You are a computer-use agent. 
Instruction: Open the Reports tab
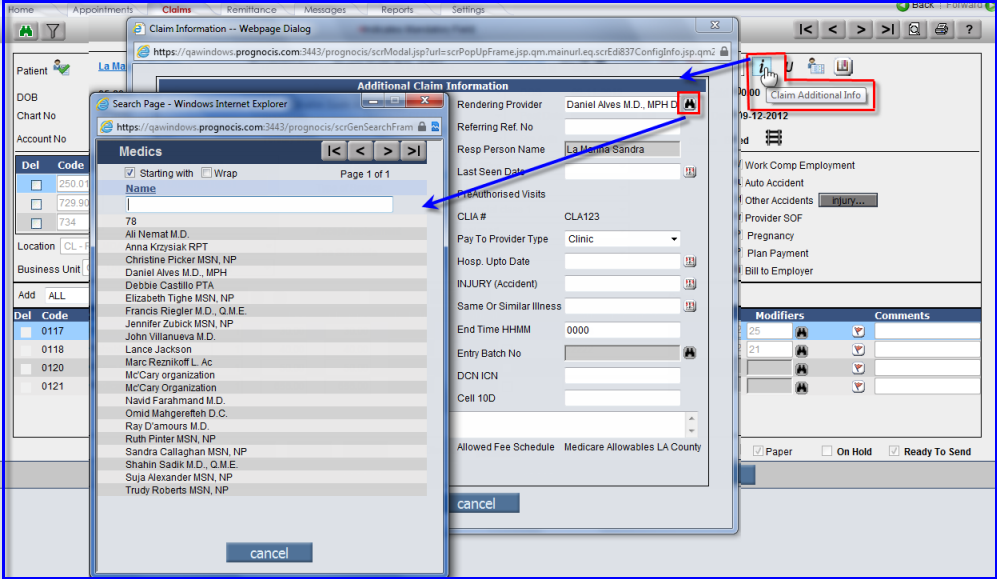(397, 10)
